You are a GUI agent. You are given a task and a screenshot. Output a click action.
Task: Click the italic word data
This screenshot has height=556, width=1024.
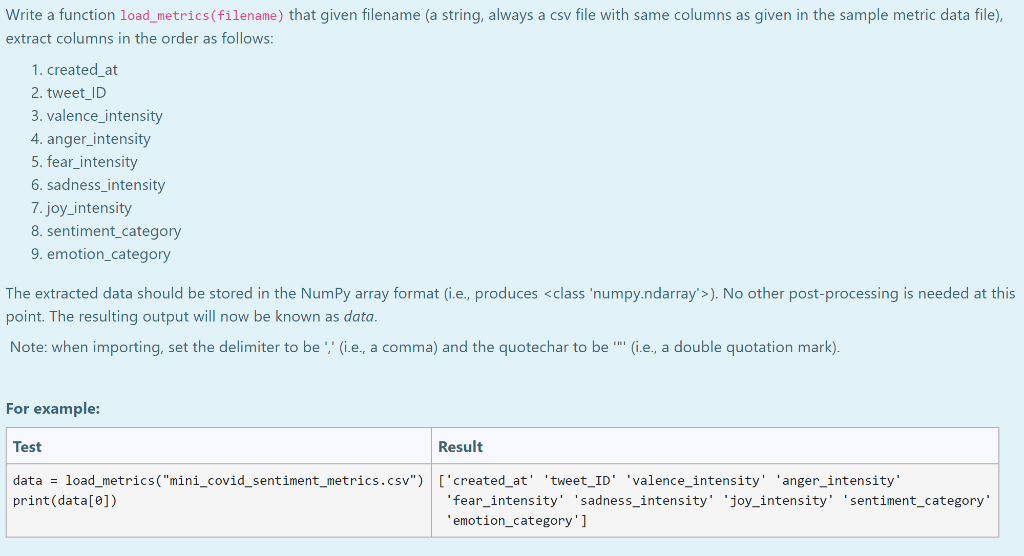click(359, 317)
